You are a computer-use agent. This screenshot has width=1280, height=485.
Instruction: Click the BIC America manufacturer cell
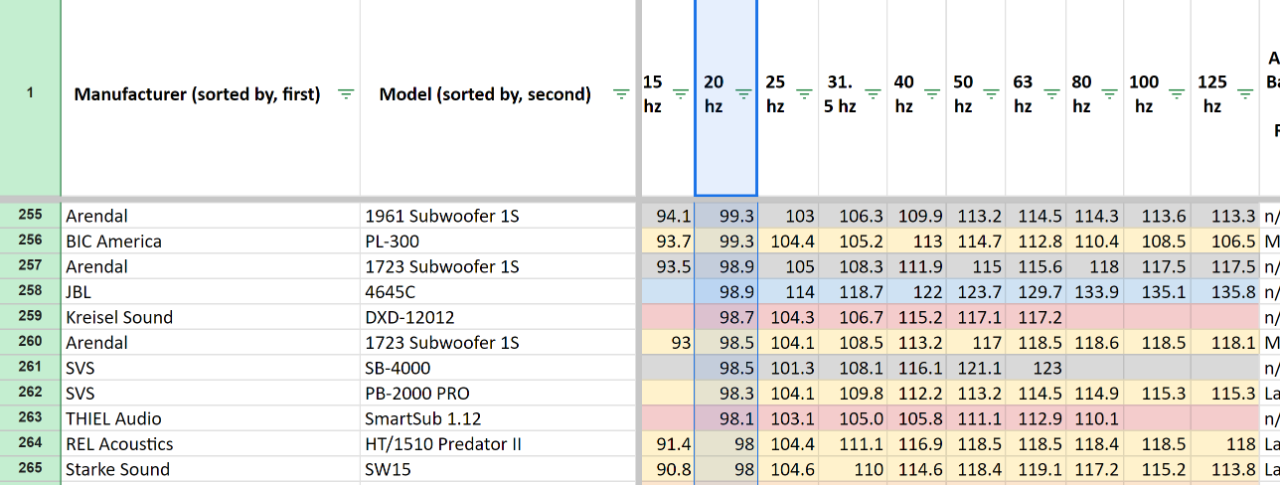tap(211, 241)
